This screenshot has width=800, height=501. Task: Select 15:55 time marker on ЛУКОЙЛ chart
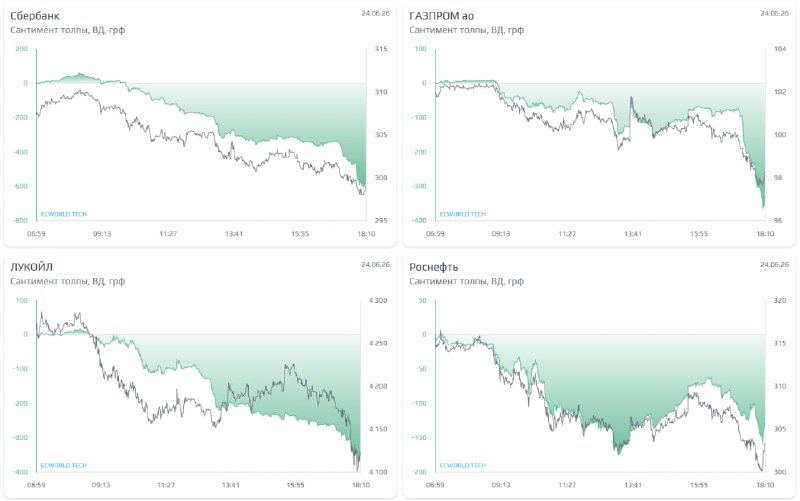point(295,485)
